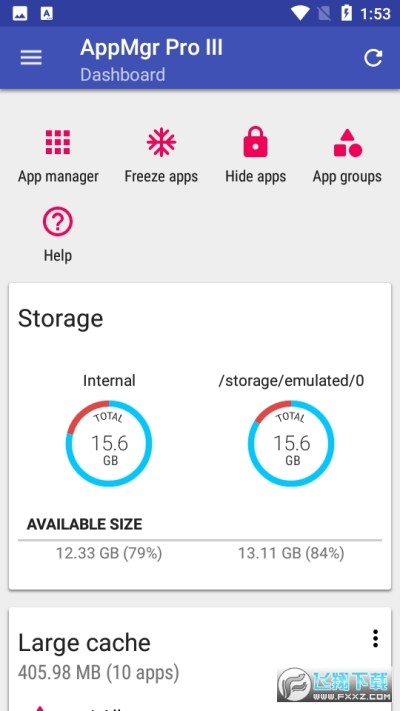Tap the AppMgr Pro III title
Viewport: 400px width, 711px height.
coord(151,48)
